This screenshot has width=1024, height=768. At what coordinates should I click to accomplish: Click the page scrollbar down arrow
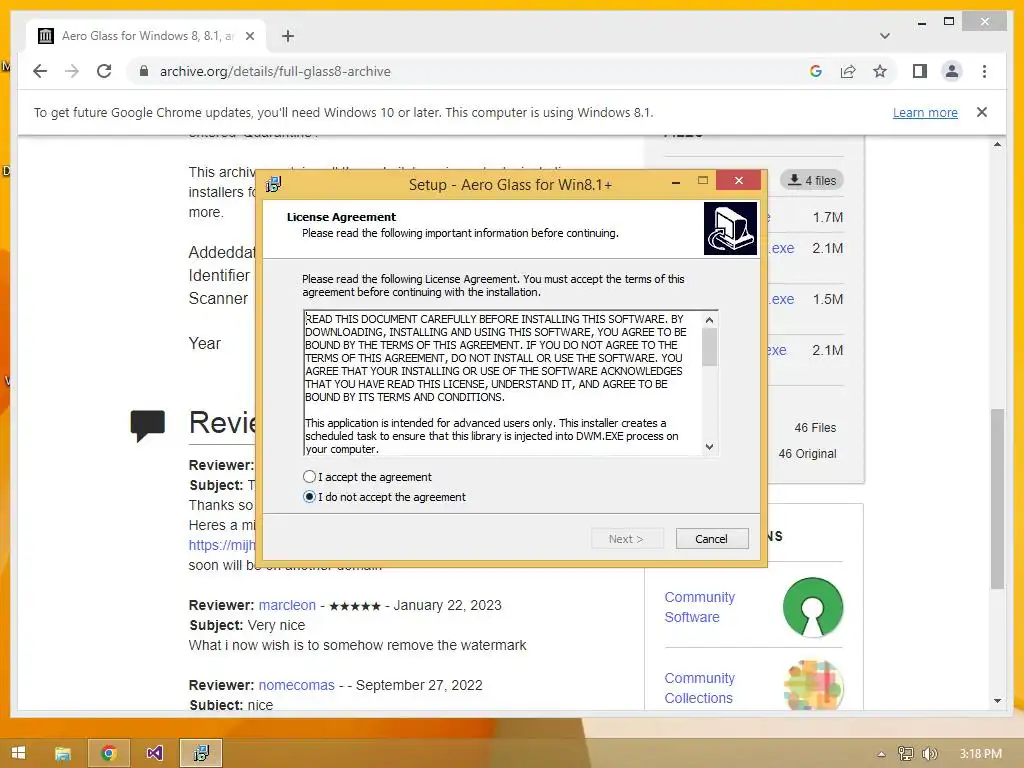pyautogui.click(x=997, y=701)
